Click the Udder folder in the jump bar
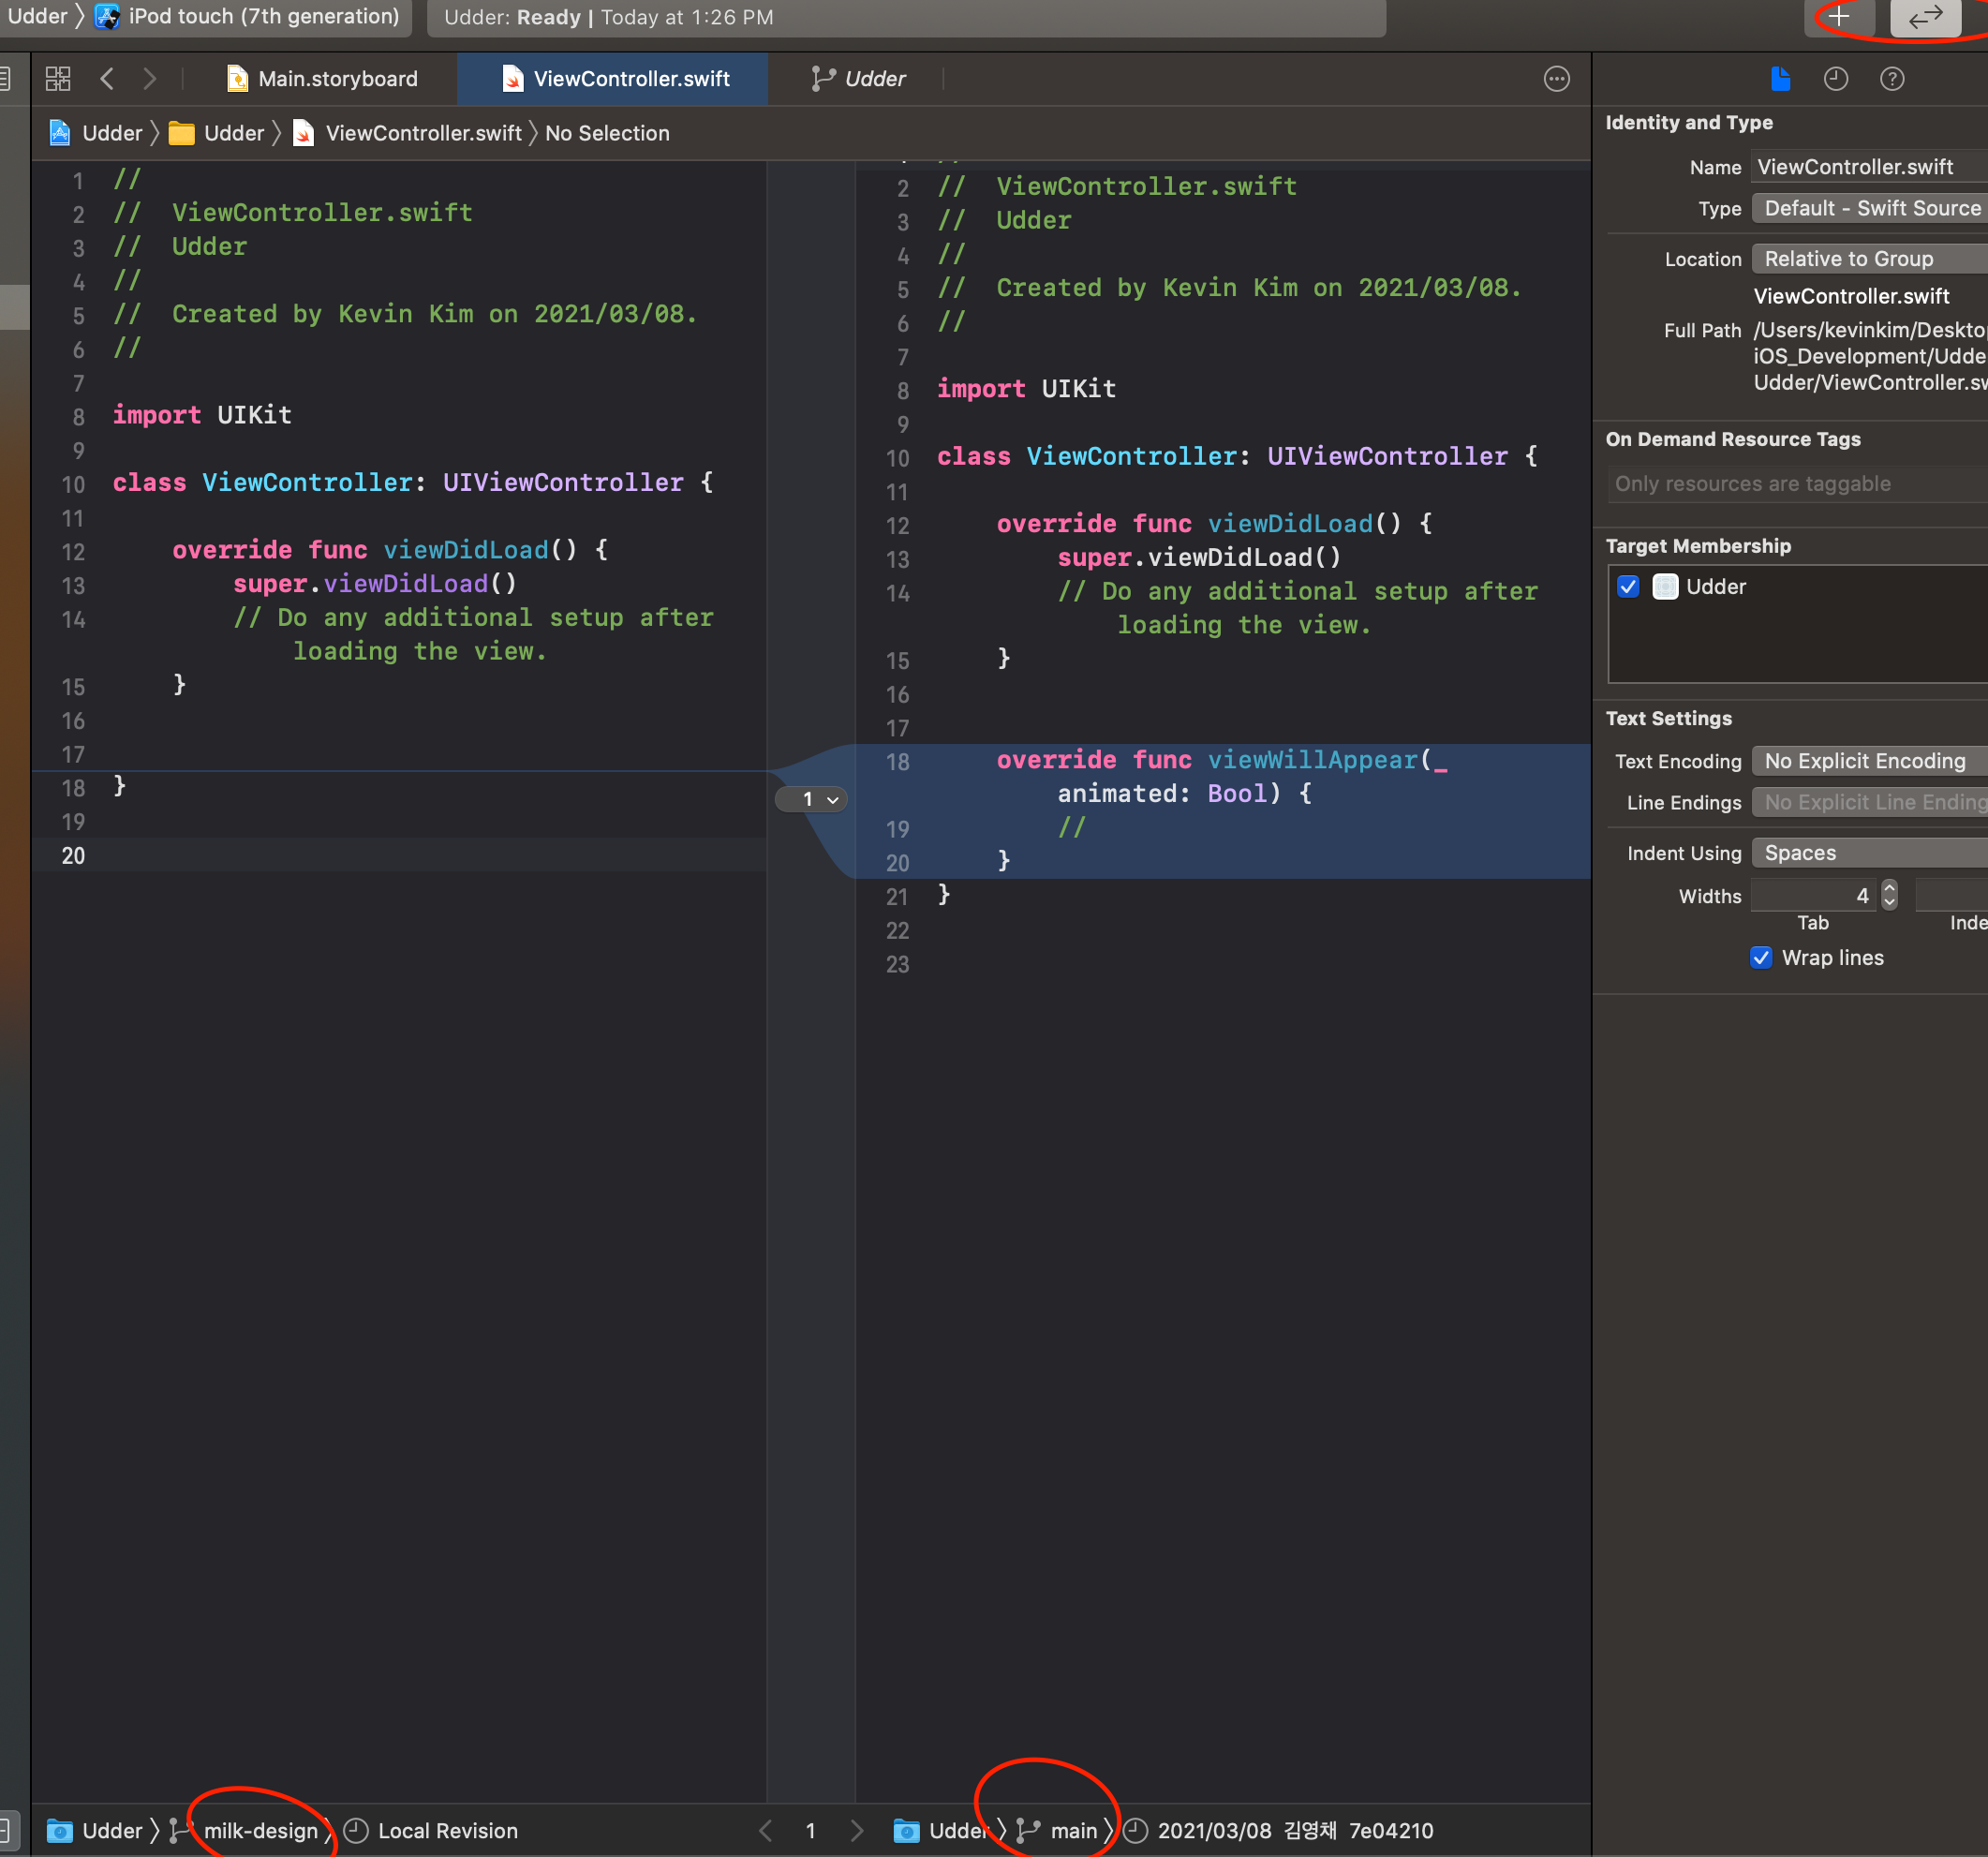The height and width of the screenshot is (1857, 1988). point(216,133)
